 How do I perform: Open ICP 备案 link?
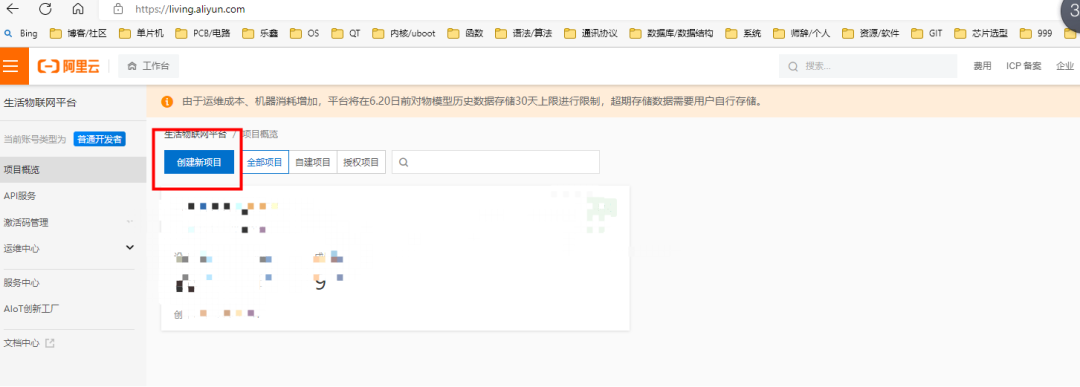click(x=1024, y=66)
